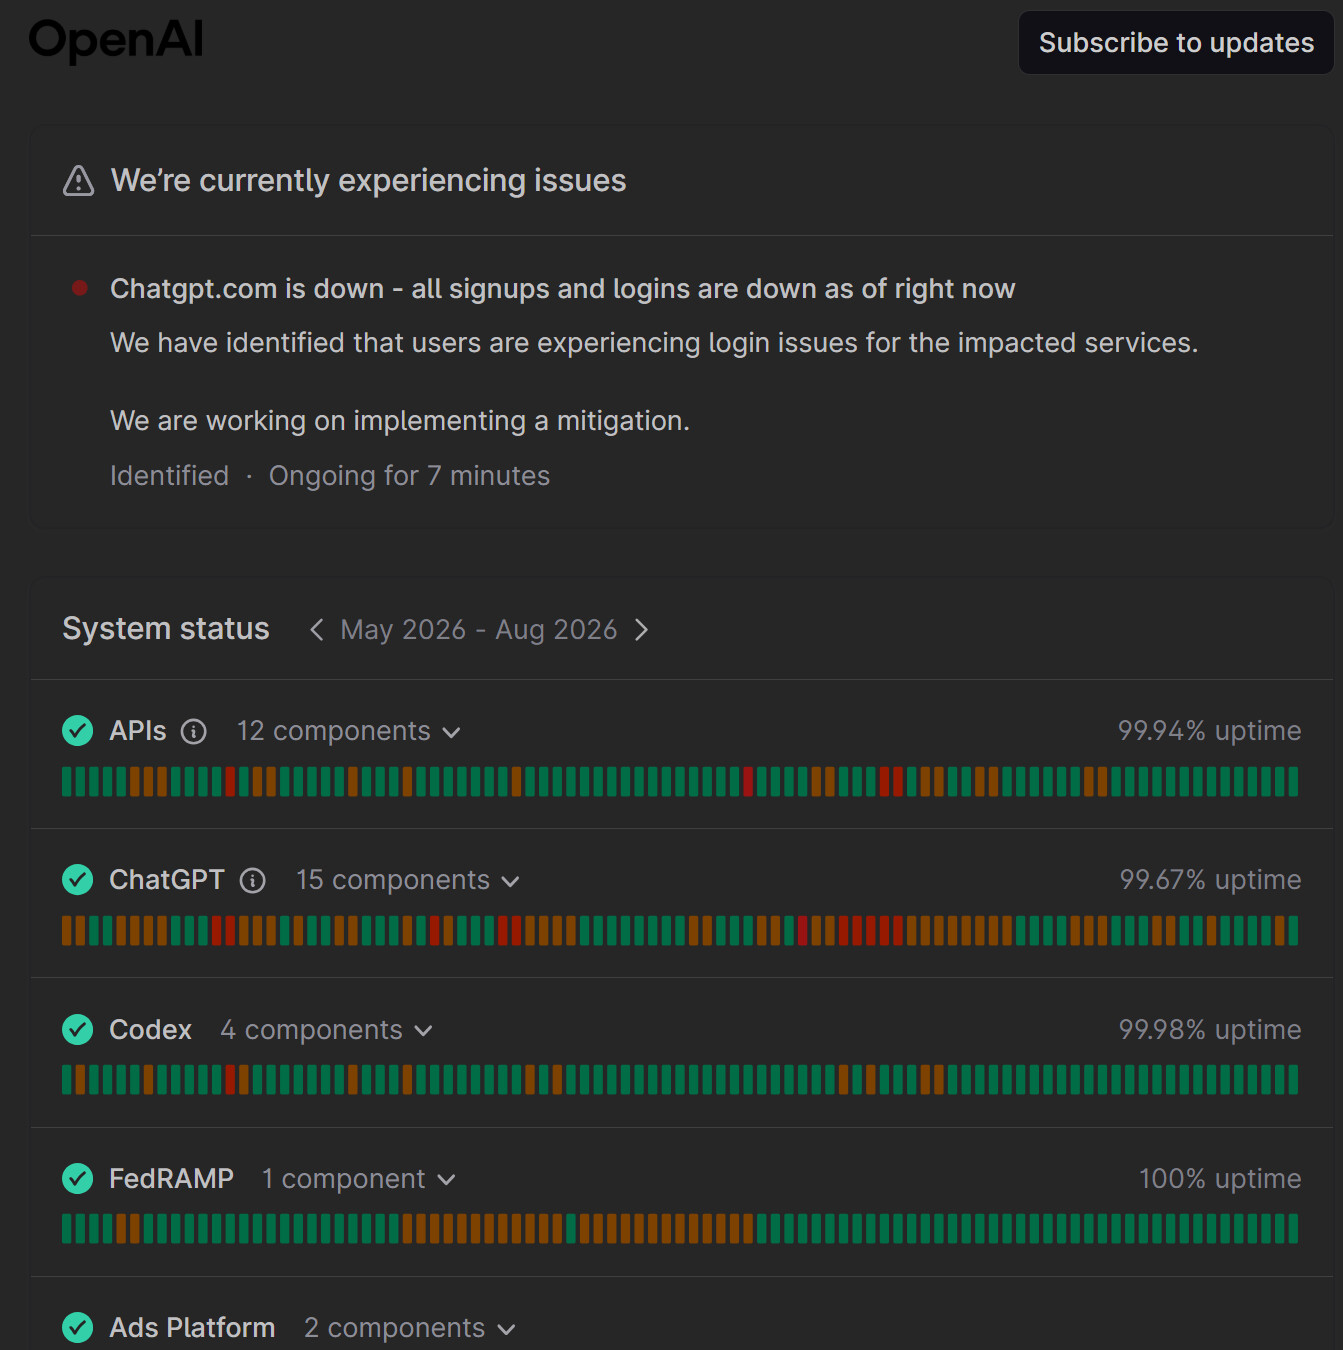1343x1350 pixels.
Task: Expand Ads Platform 2 components list
Action: [410, 1328]
